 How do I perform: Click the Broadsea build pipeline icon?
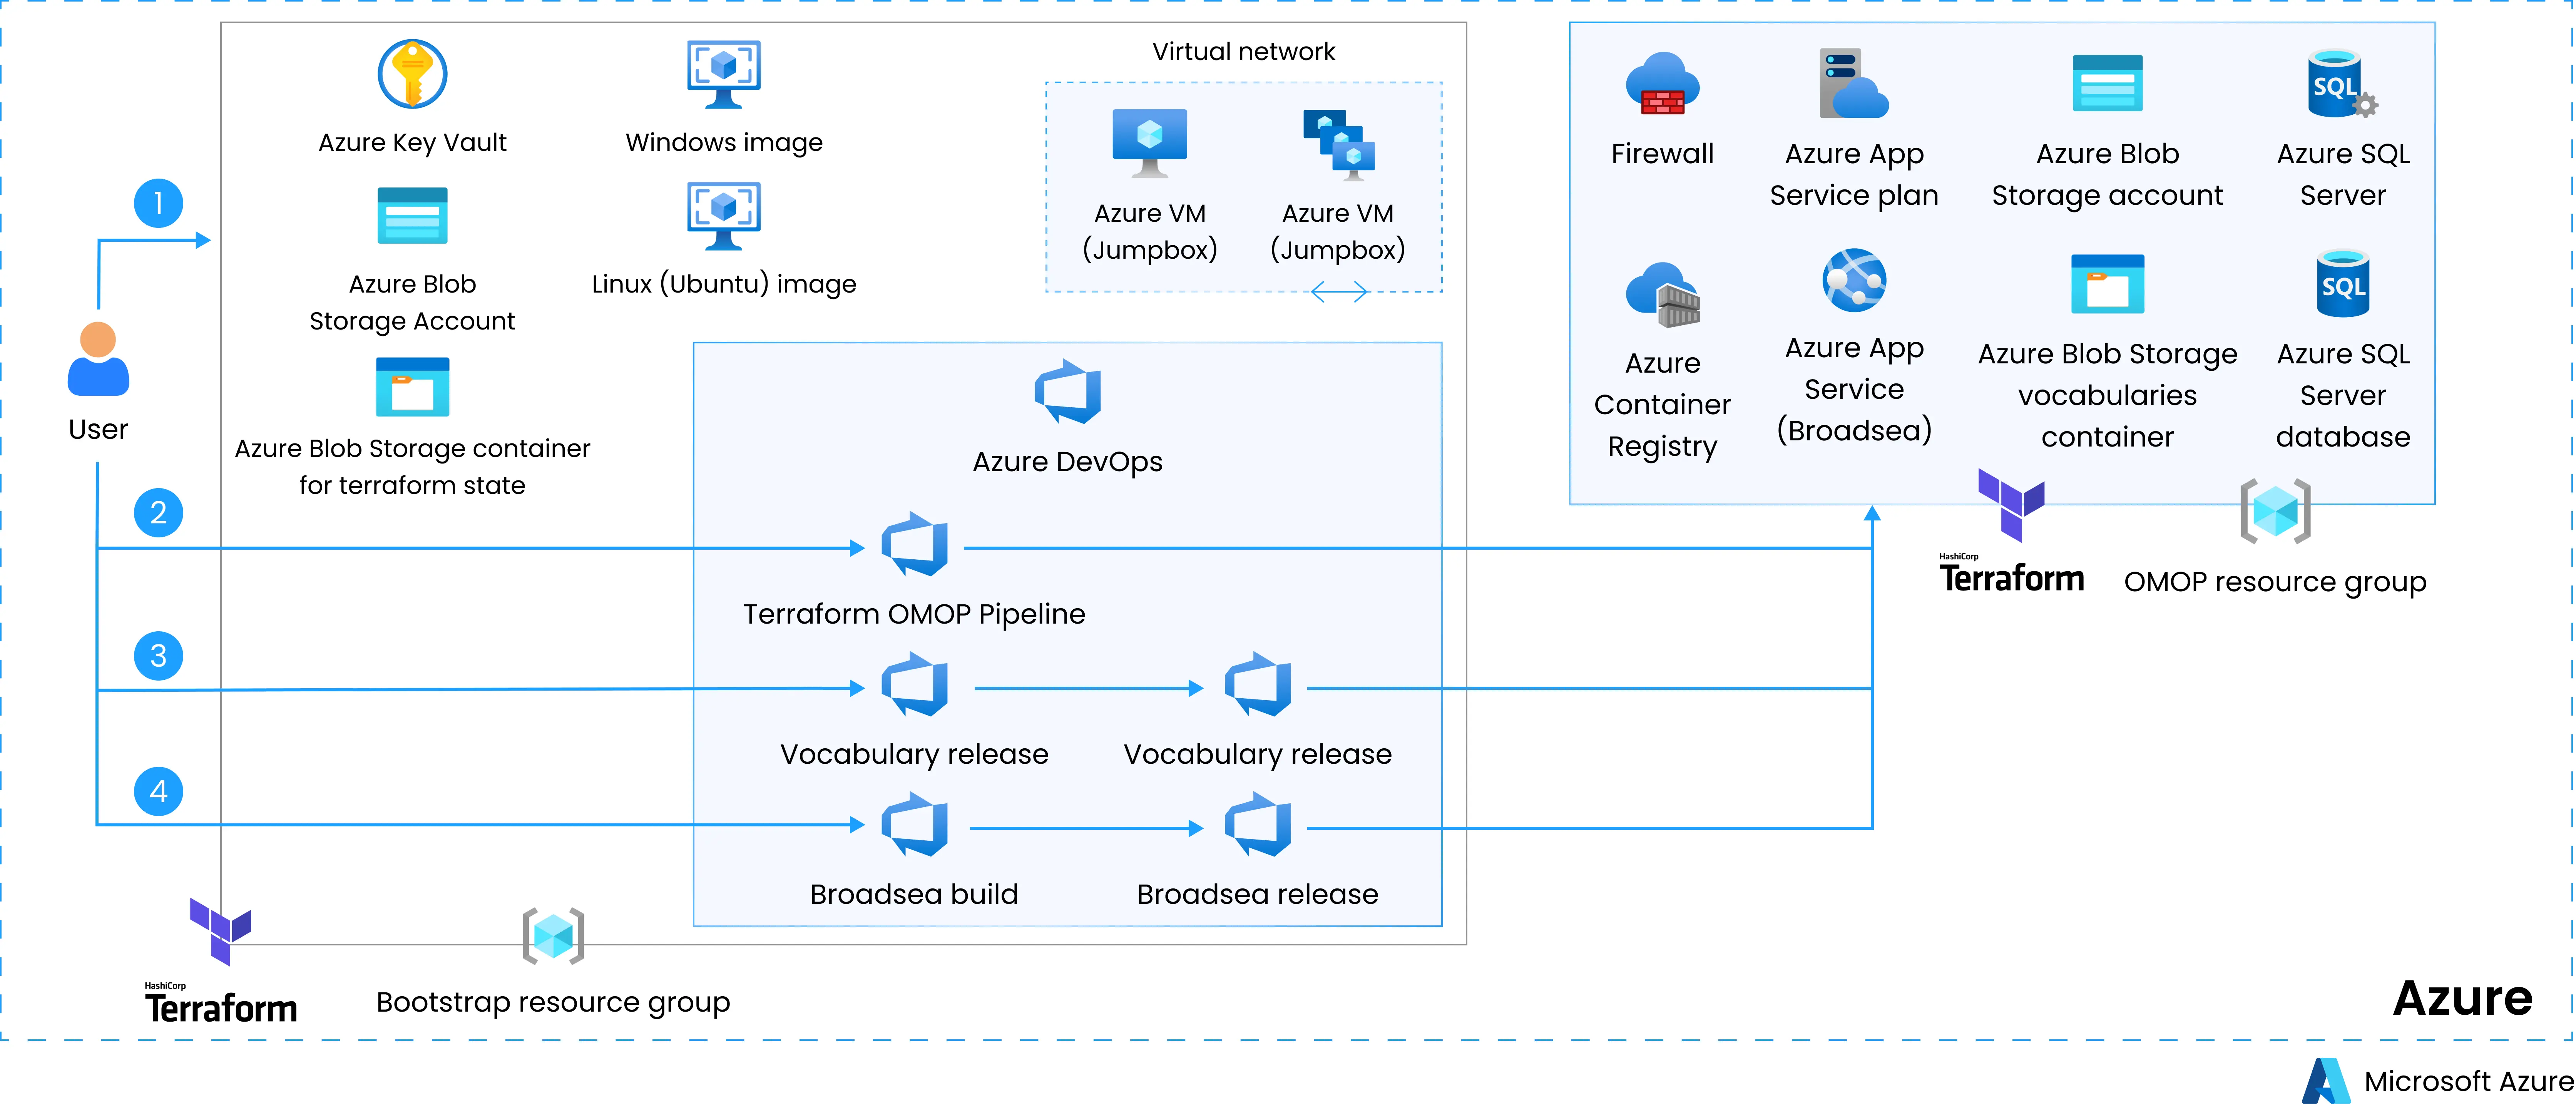point(915,825)
